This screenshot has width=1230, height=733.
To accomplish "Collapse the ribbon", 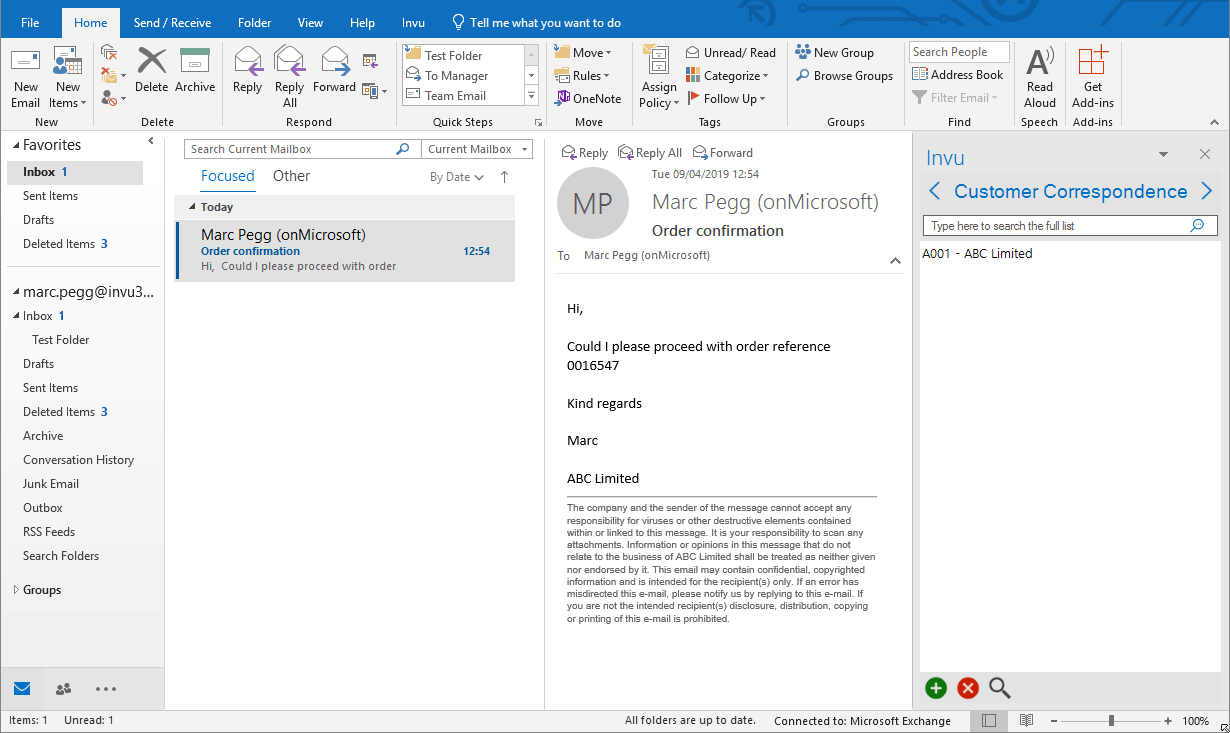I will pos(1215,122).
